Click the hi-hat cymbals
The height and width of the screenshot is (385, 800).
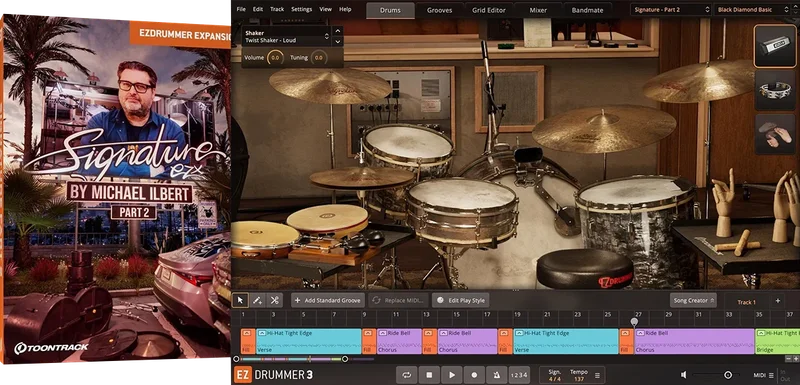362,178
